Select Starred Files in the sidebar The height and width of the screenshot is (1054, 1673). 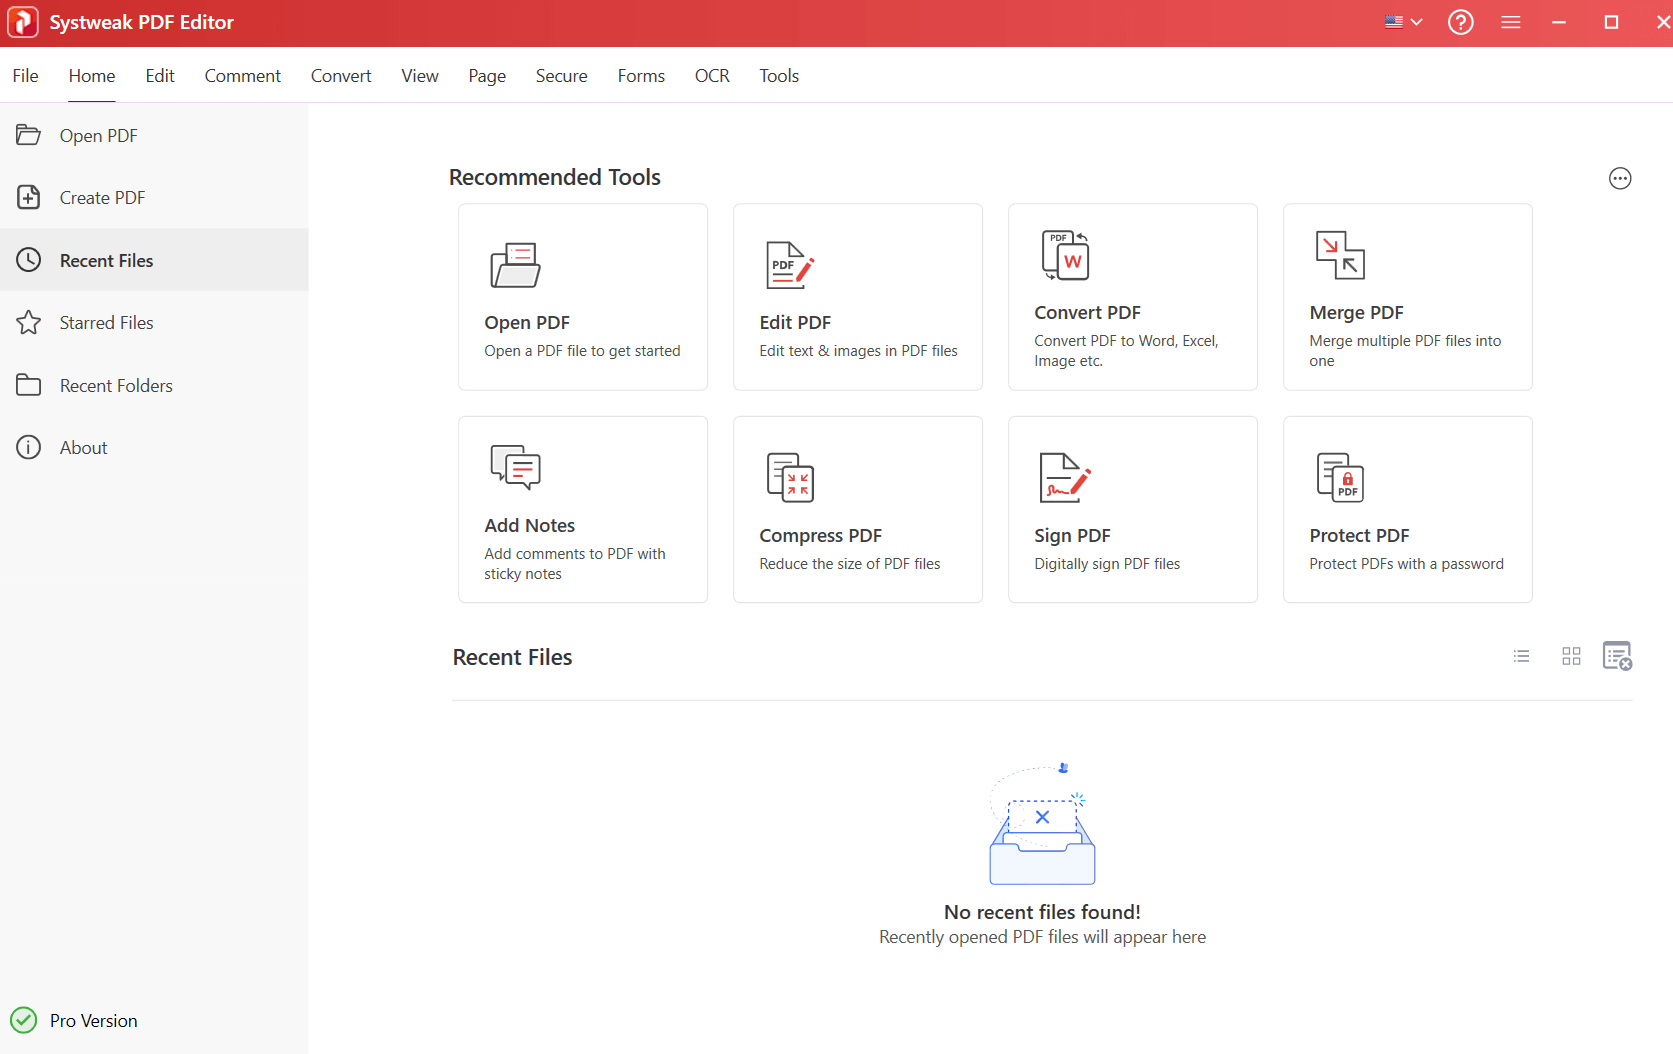pyautogui.click(x=106, y=322)
